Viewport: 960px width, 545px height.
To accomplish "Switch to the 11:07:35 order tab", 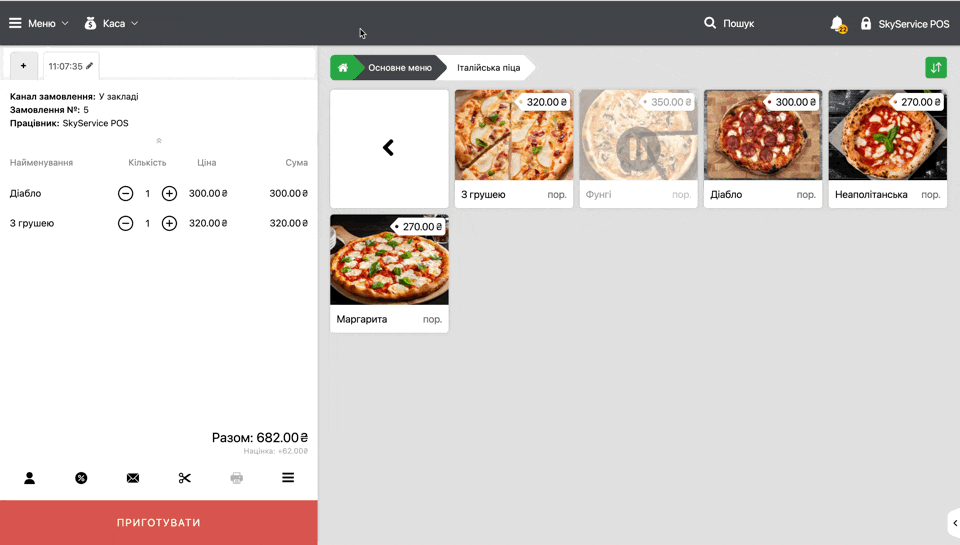I will pyautogui.click(x=70, y=66).
